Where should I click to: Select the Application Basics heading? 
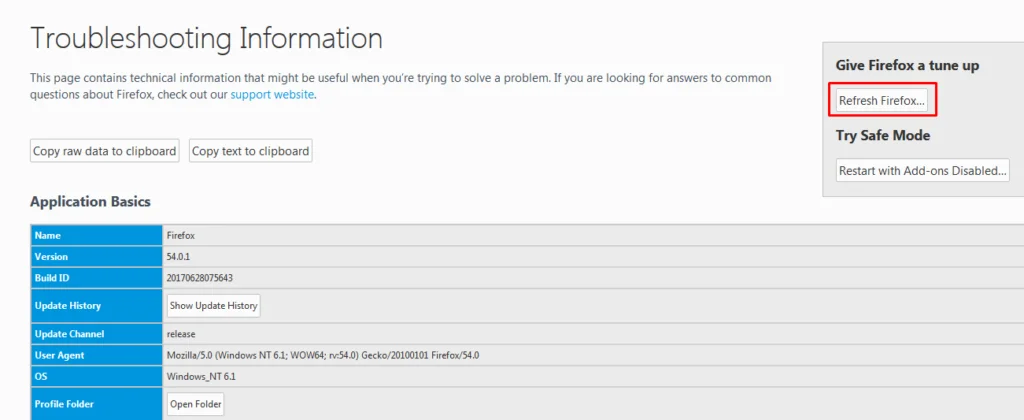tap(90, 201)
